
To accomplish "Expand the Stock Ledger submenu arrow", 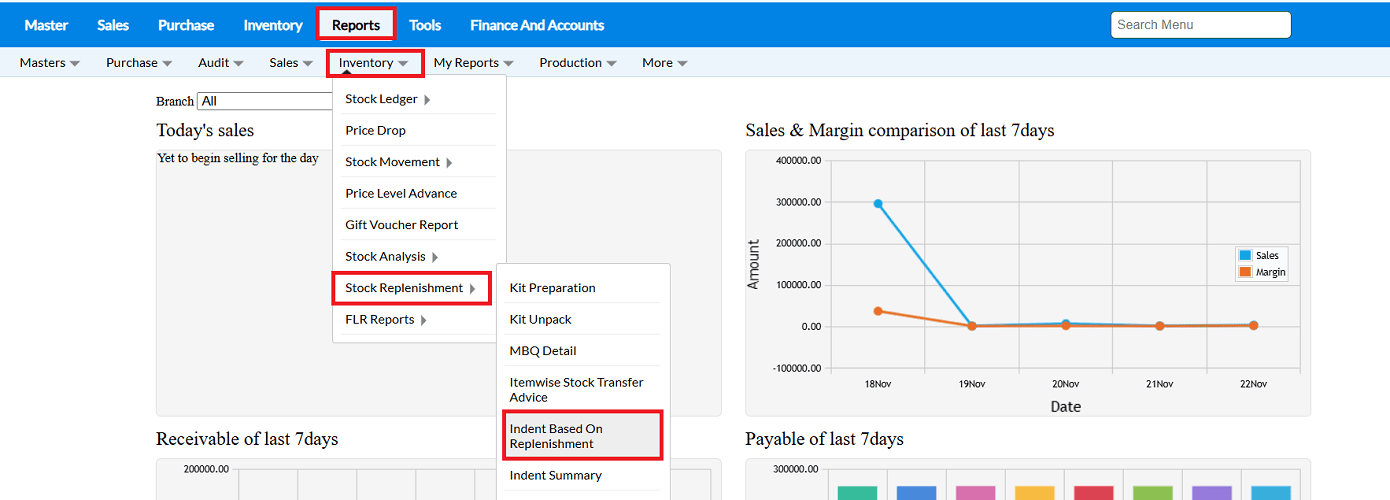I will tap(428, 100).
